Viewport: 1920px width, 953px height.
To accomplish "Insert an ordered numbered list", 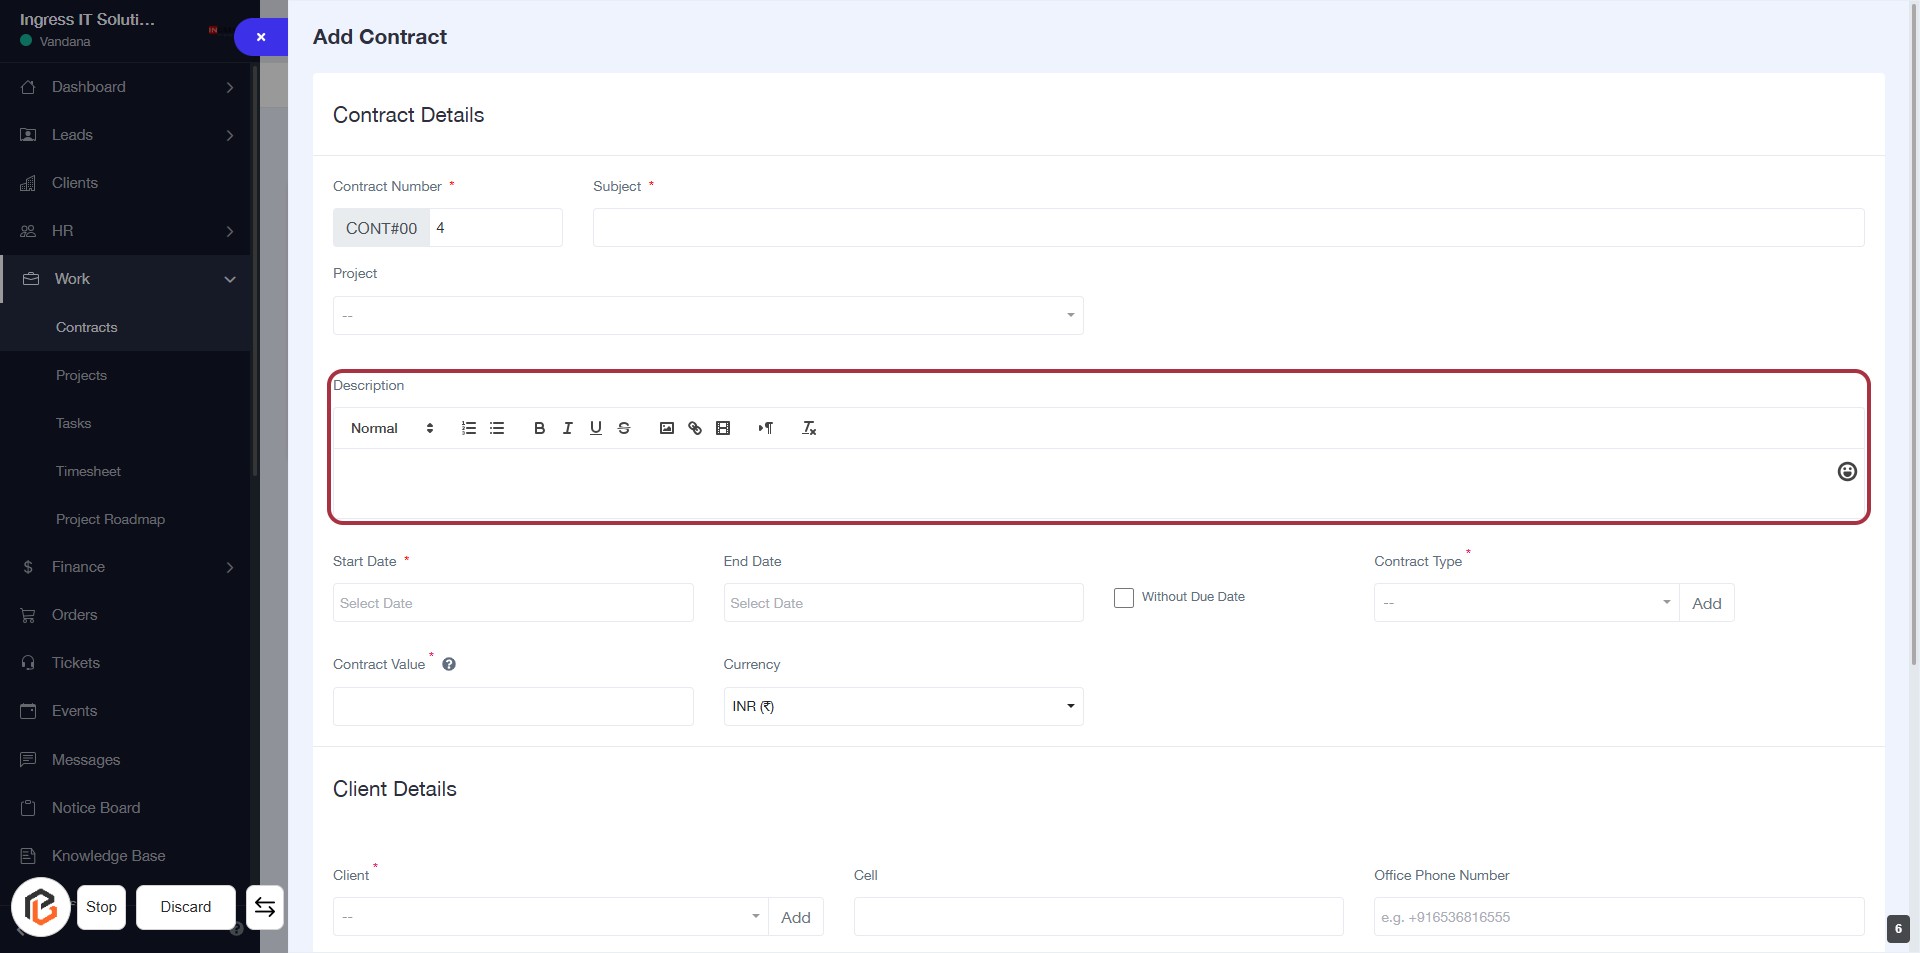I will point(468,428).
